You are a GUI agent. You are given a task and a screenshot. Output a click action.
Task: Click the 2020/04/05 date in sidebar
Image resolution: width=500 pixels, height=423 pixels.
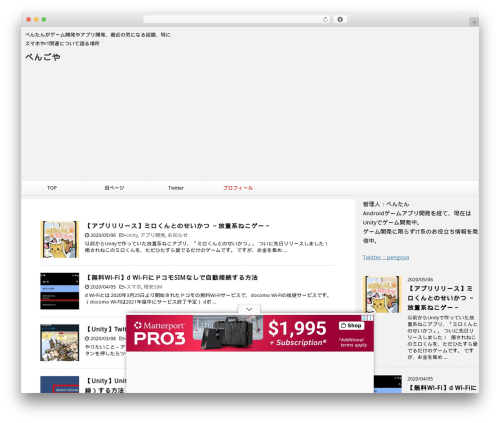pyautogui.click(x=420, y=379)
